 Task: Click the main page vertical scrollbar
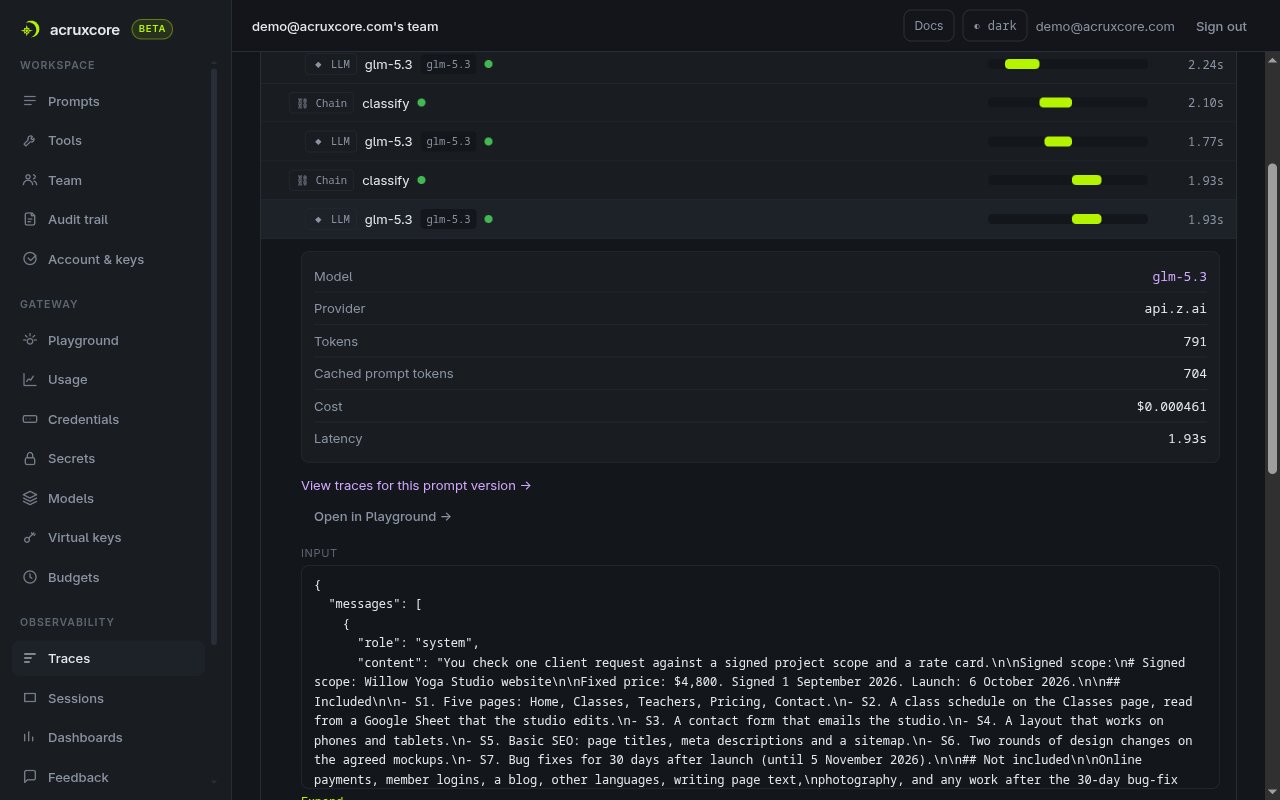pyautogui.click(x=1272, y=318)
